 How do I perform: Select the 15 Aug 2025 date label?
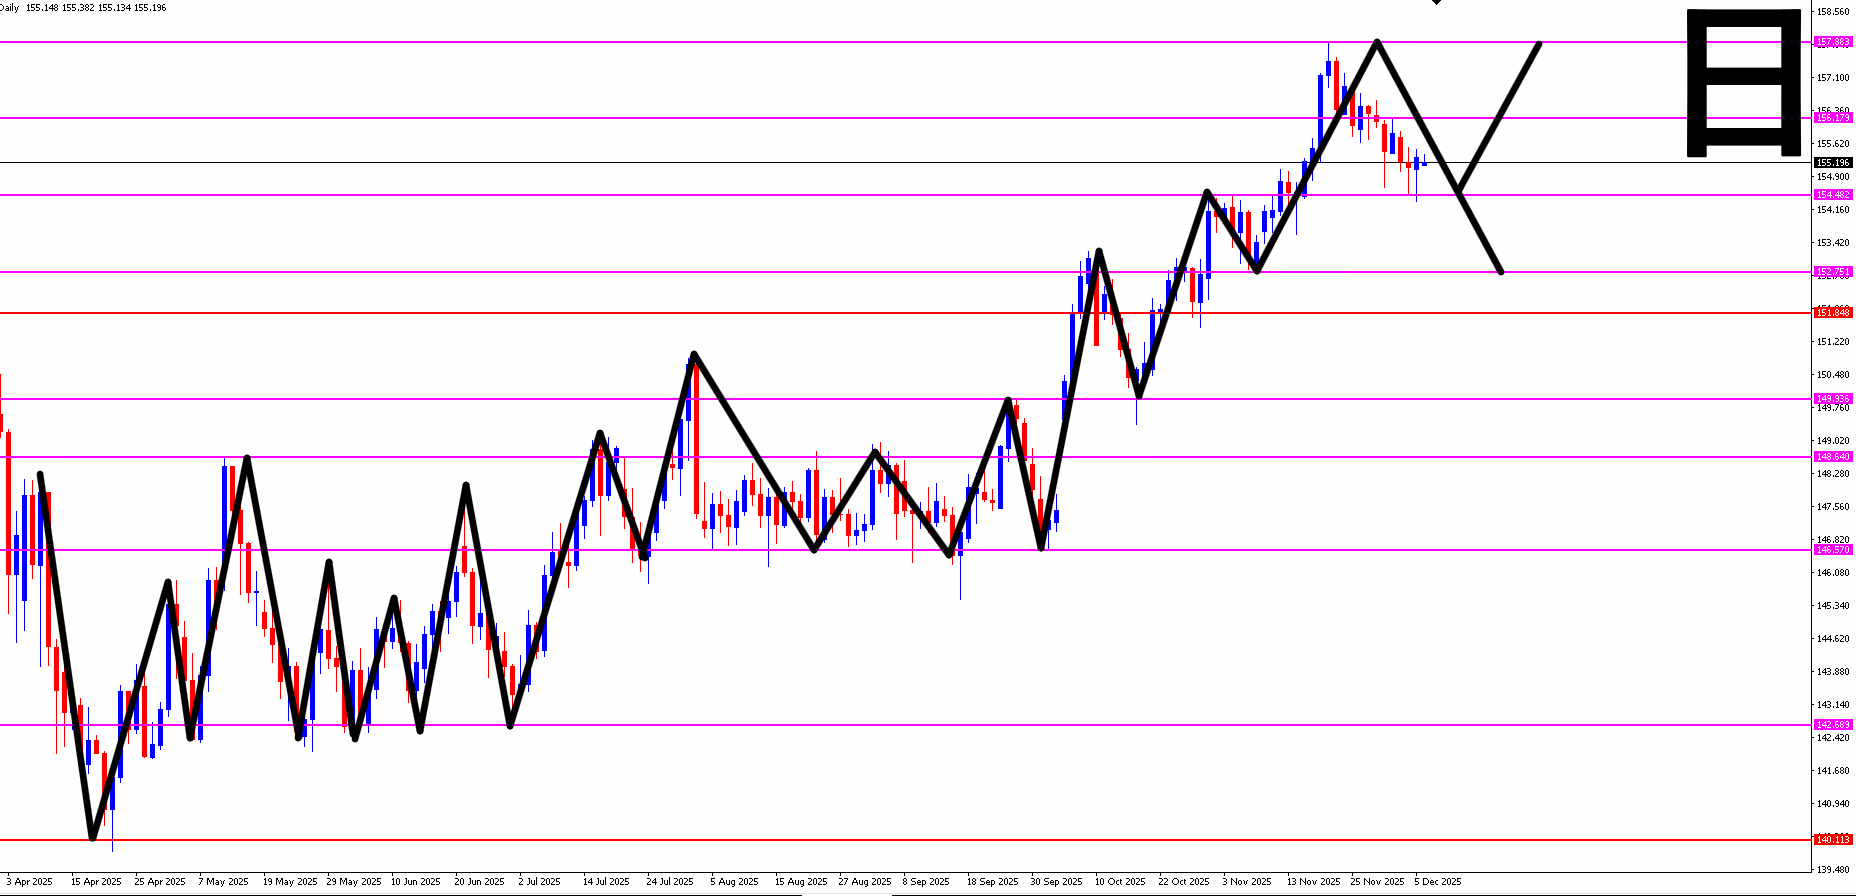801,882
